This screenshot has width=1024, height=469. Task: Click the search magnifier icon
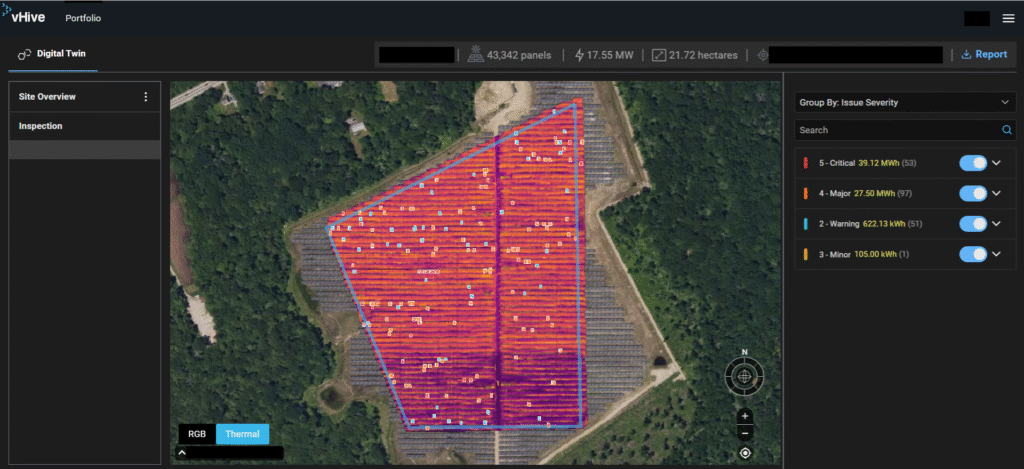[1007, 130]
